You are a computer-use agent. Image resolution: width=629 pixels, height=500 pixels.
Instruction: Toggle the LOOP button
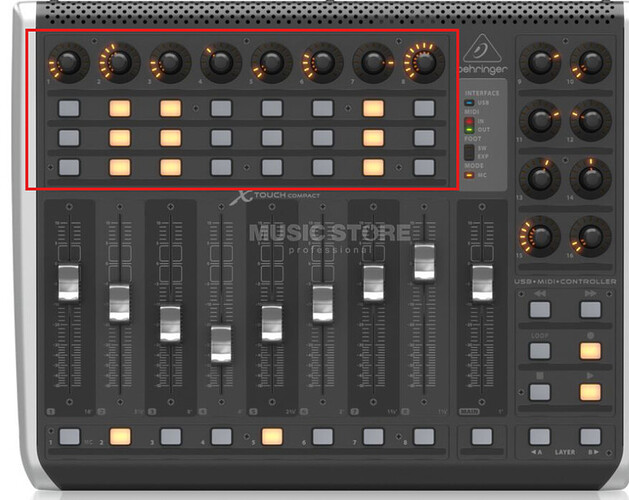[x=540, y=351]
